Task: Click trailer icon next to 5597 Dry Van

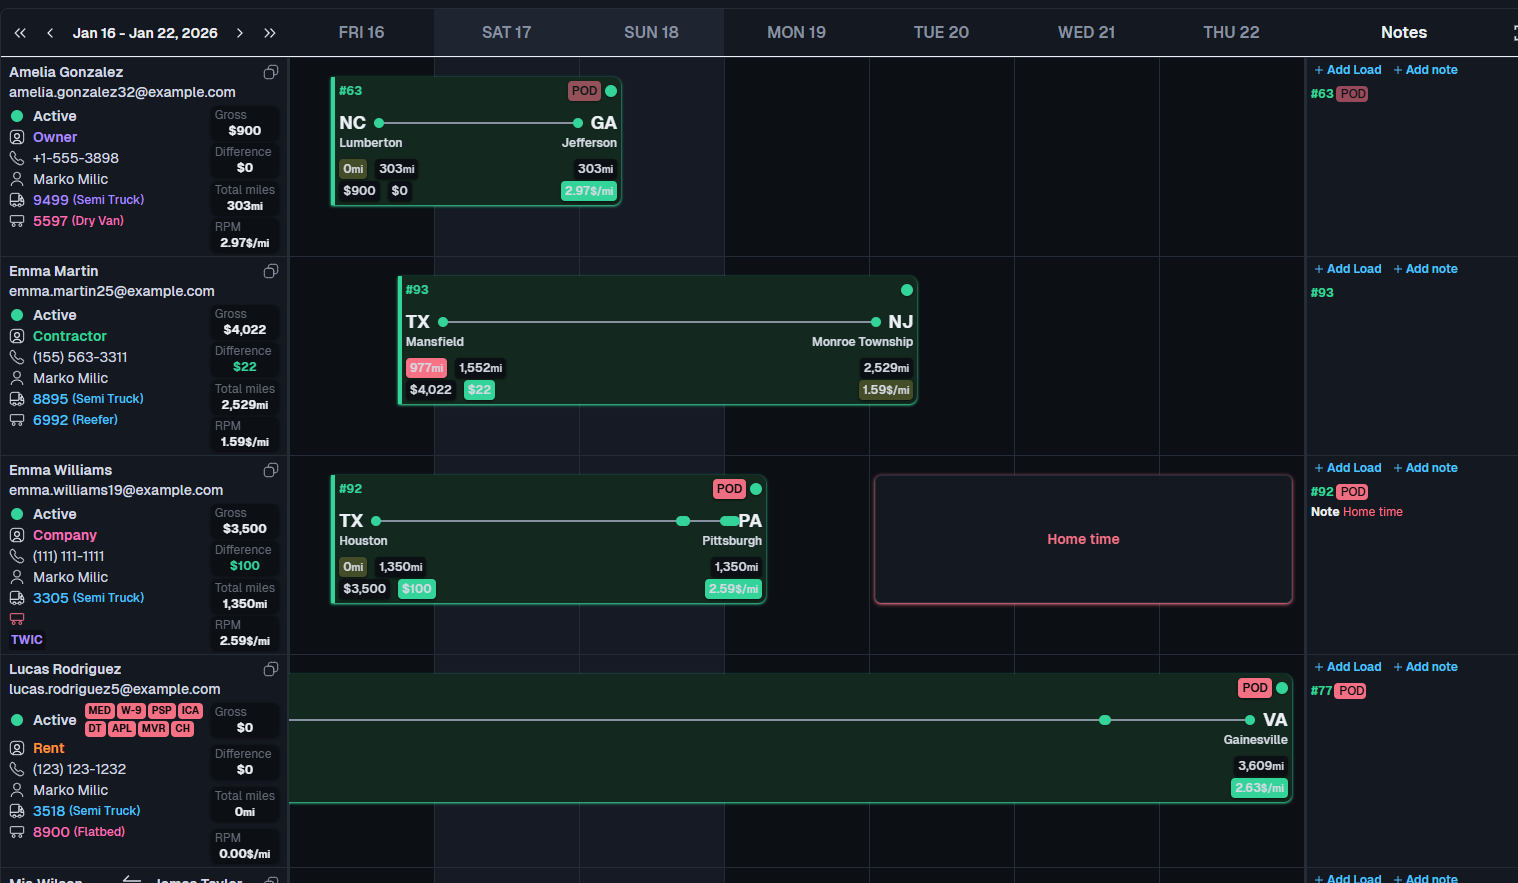Action: click(17, 221)
